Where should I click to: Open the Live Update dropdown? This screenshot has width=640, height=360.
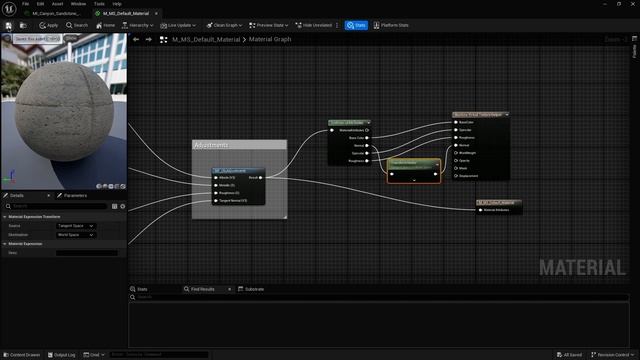click(178, 25)
